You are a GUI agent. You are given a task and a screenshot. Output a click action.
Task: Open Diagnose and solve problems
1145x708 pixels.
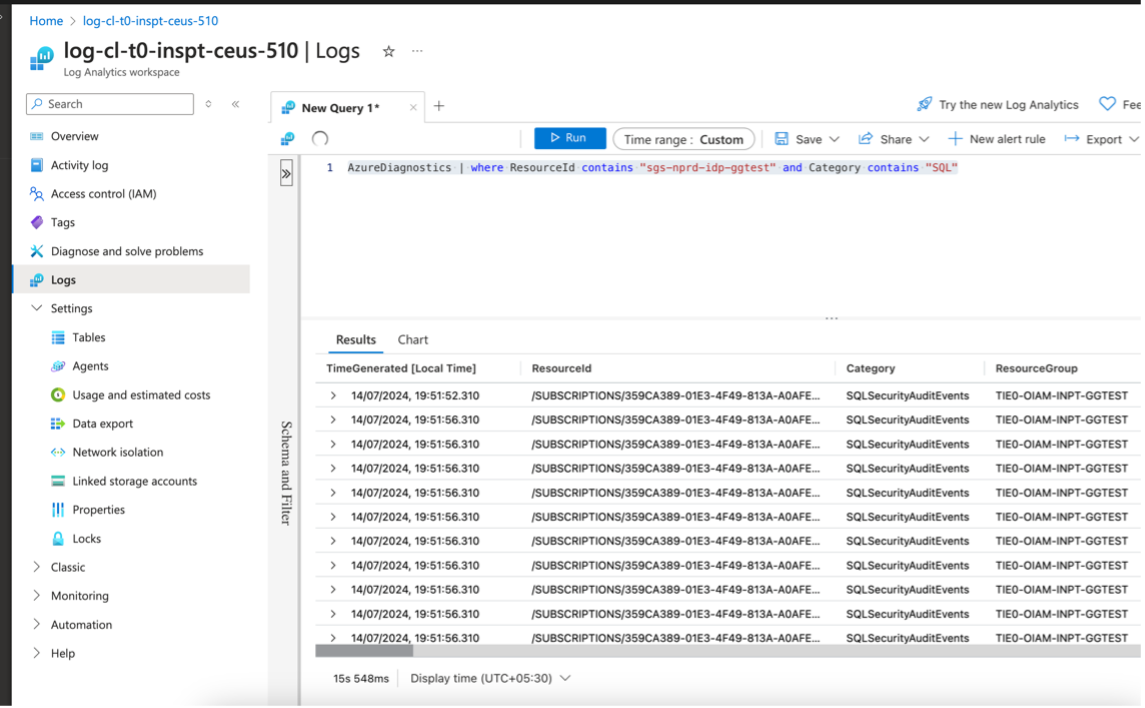click(126, 251)
